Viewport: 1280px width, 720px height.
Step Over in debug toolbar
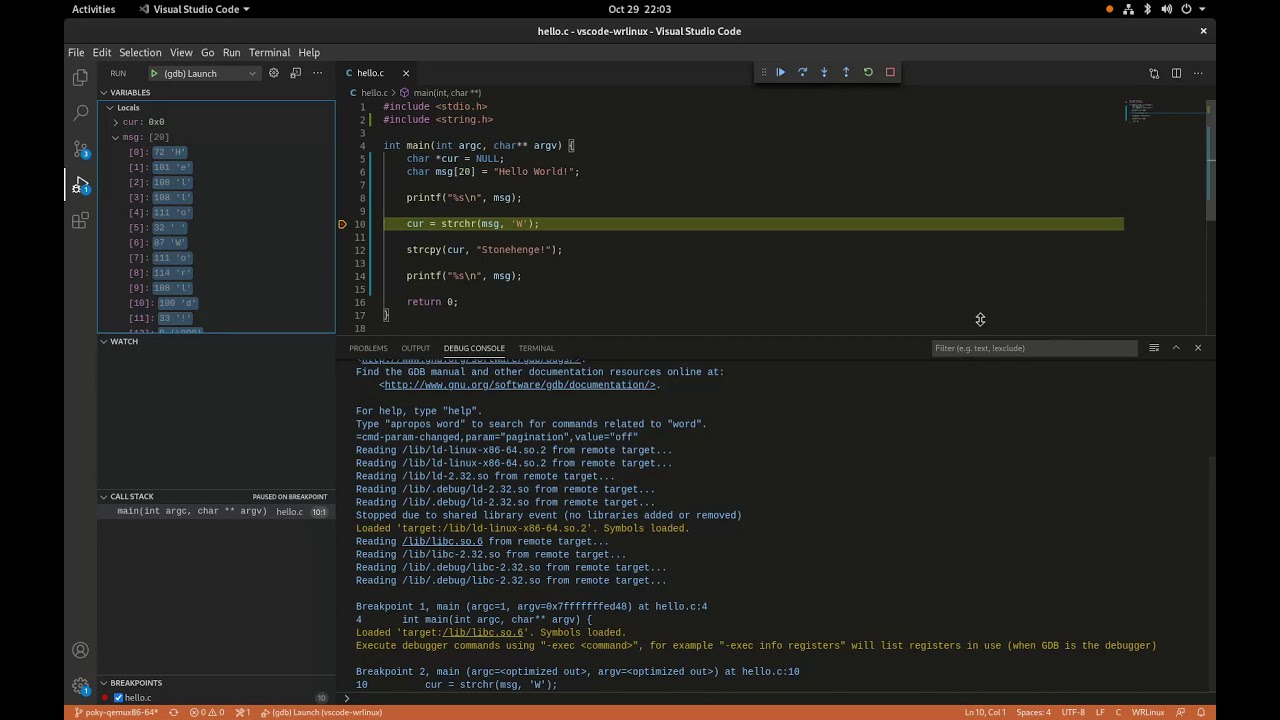802,72
